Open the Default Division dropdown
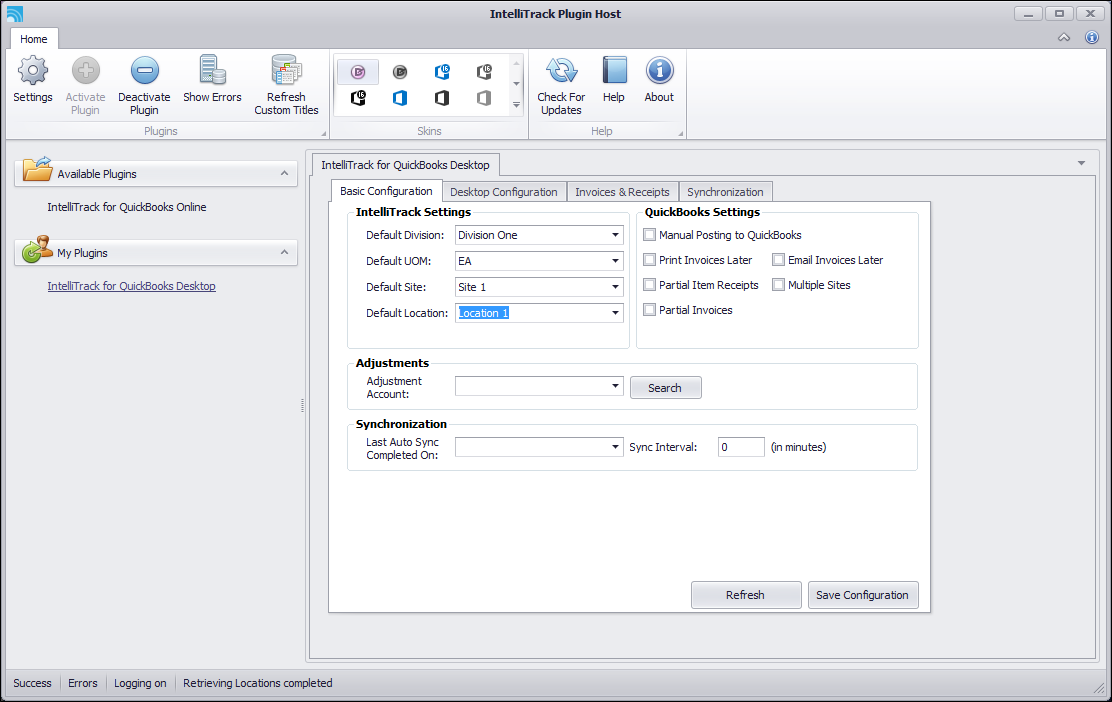 click(x=615, y=235)
